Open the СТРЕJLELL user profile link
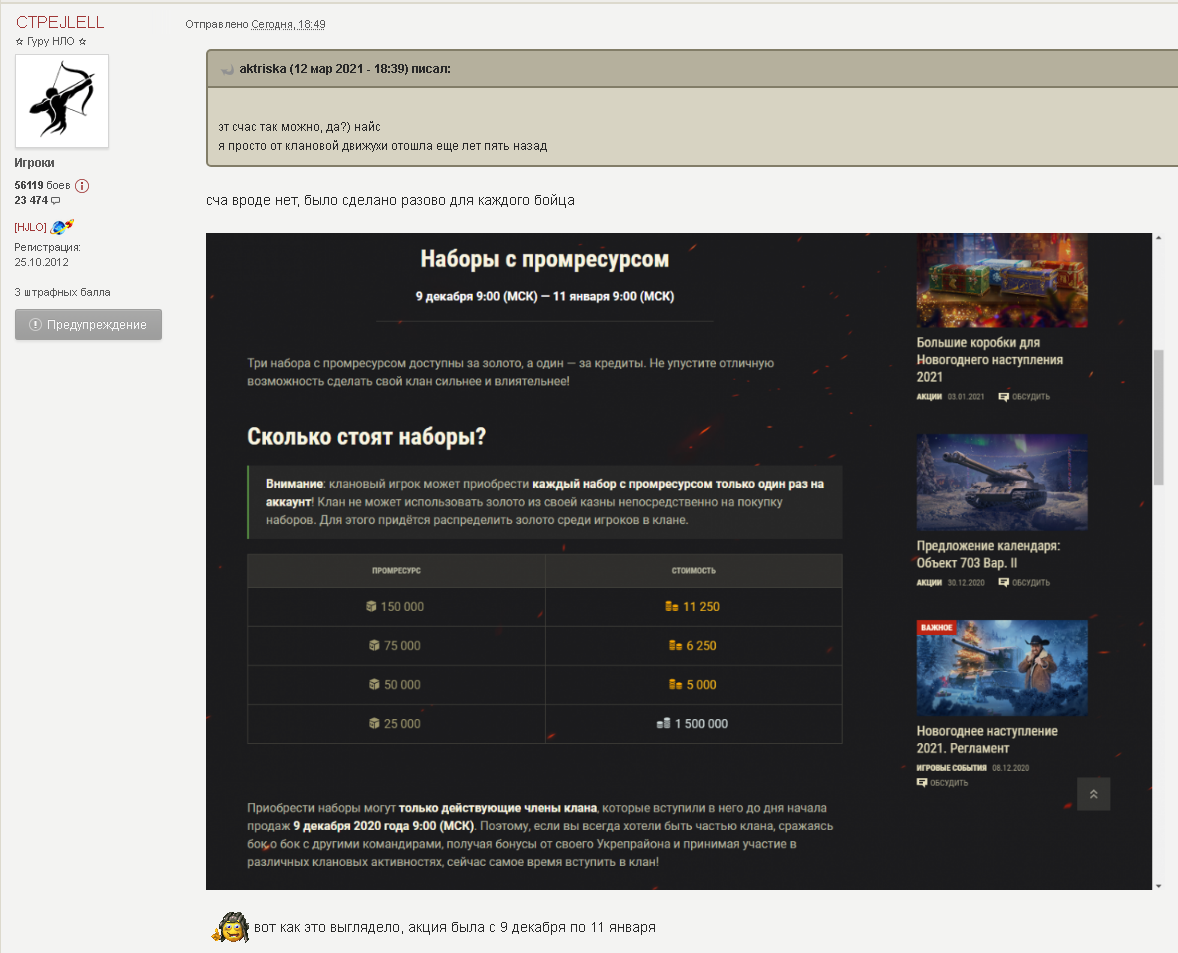1178x953 pixels. 60,23
